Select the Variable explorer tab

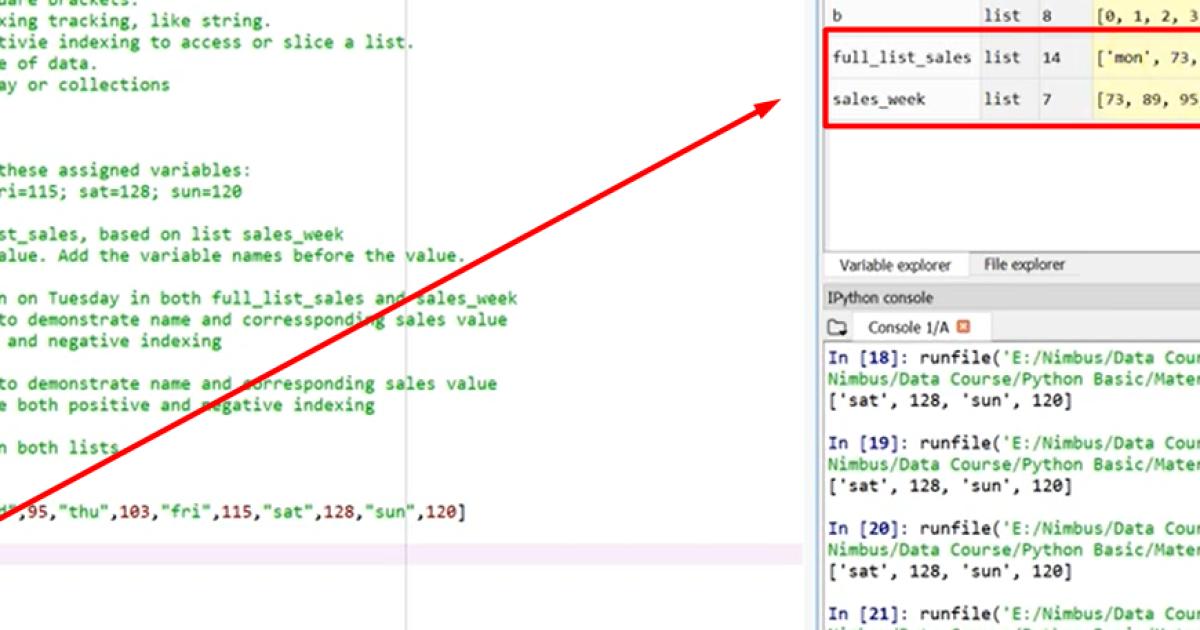[x=893, y=264]
